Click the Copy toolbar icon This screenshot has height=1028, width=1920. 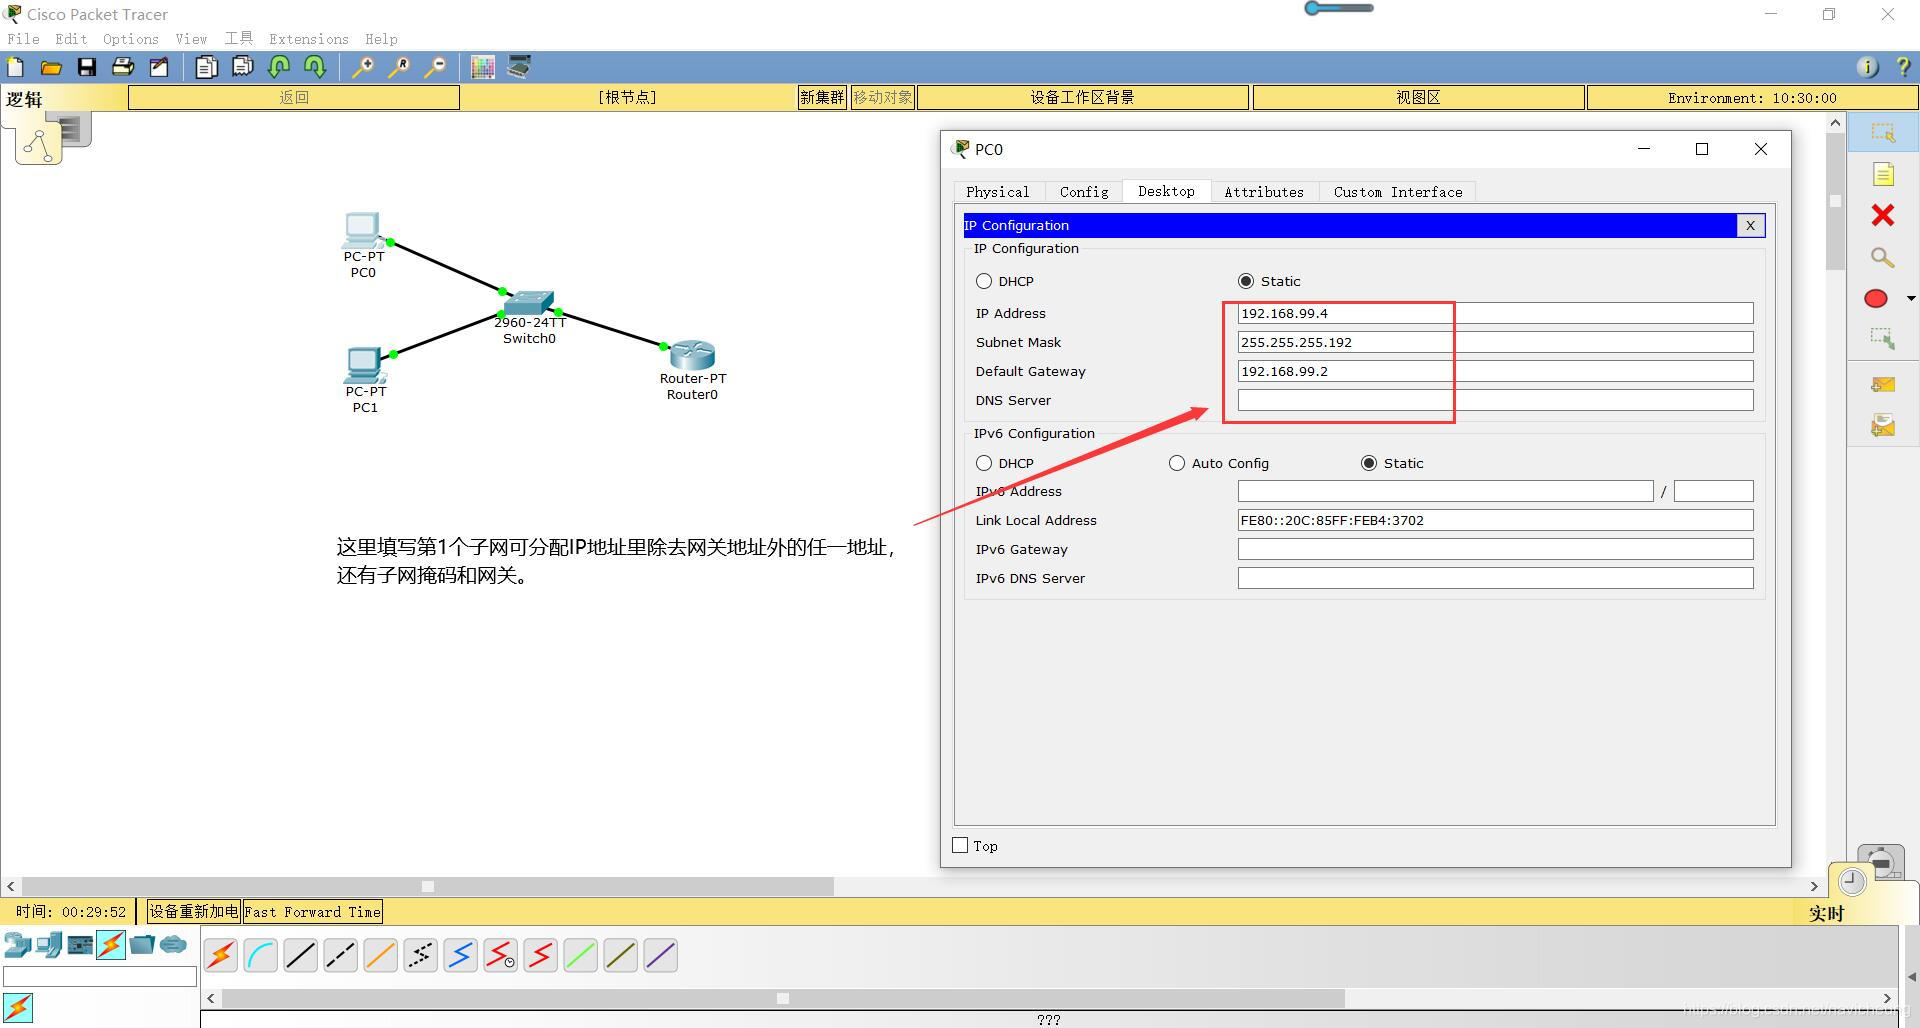(207, 67)
